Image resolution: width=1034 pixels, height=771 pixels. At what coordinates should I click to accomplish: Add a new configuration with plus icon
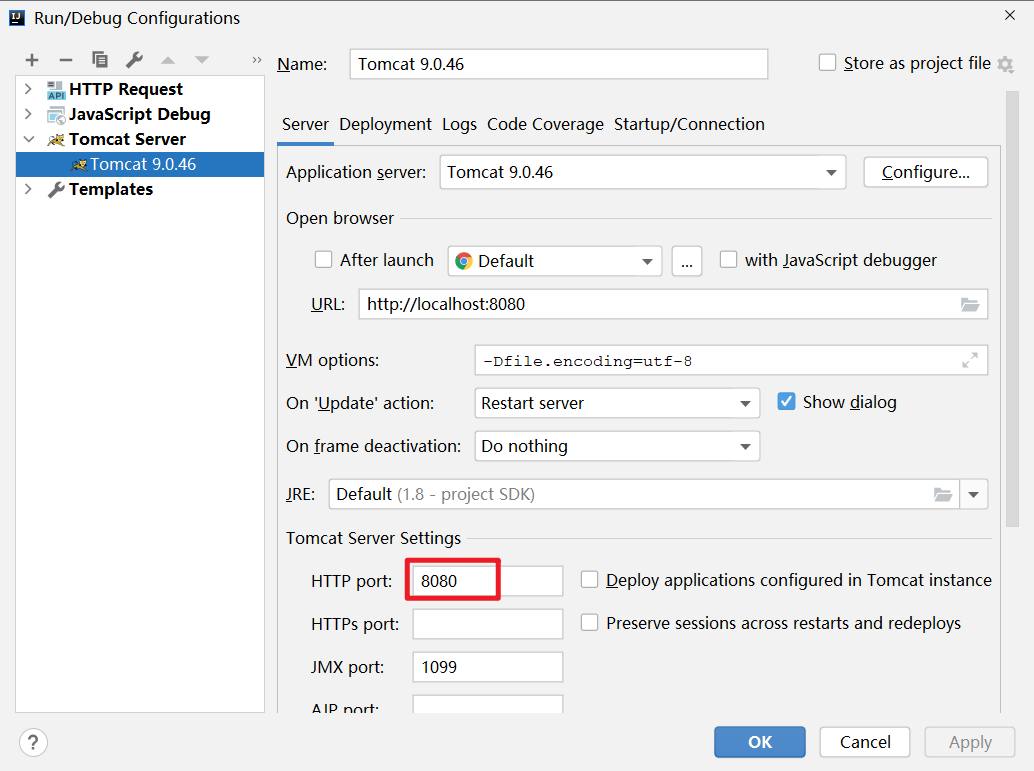[x=32, y=60]
